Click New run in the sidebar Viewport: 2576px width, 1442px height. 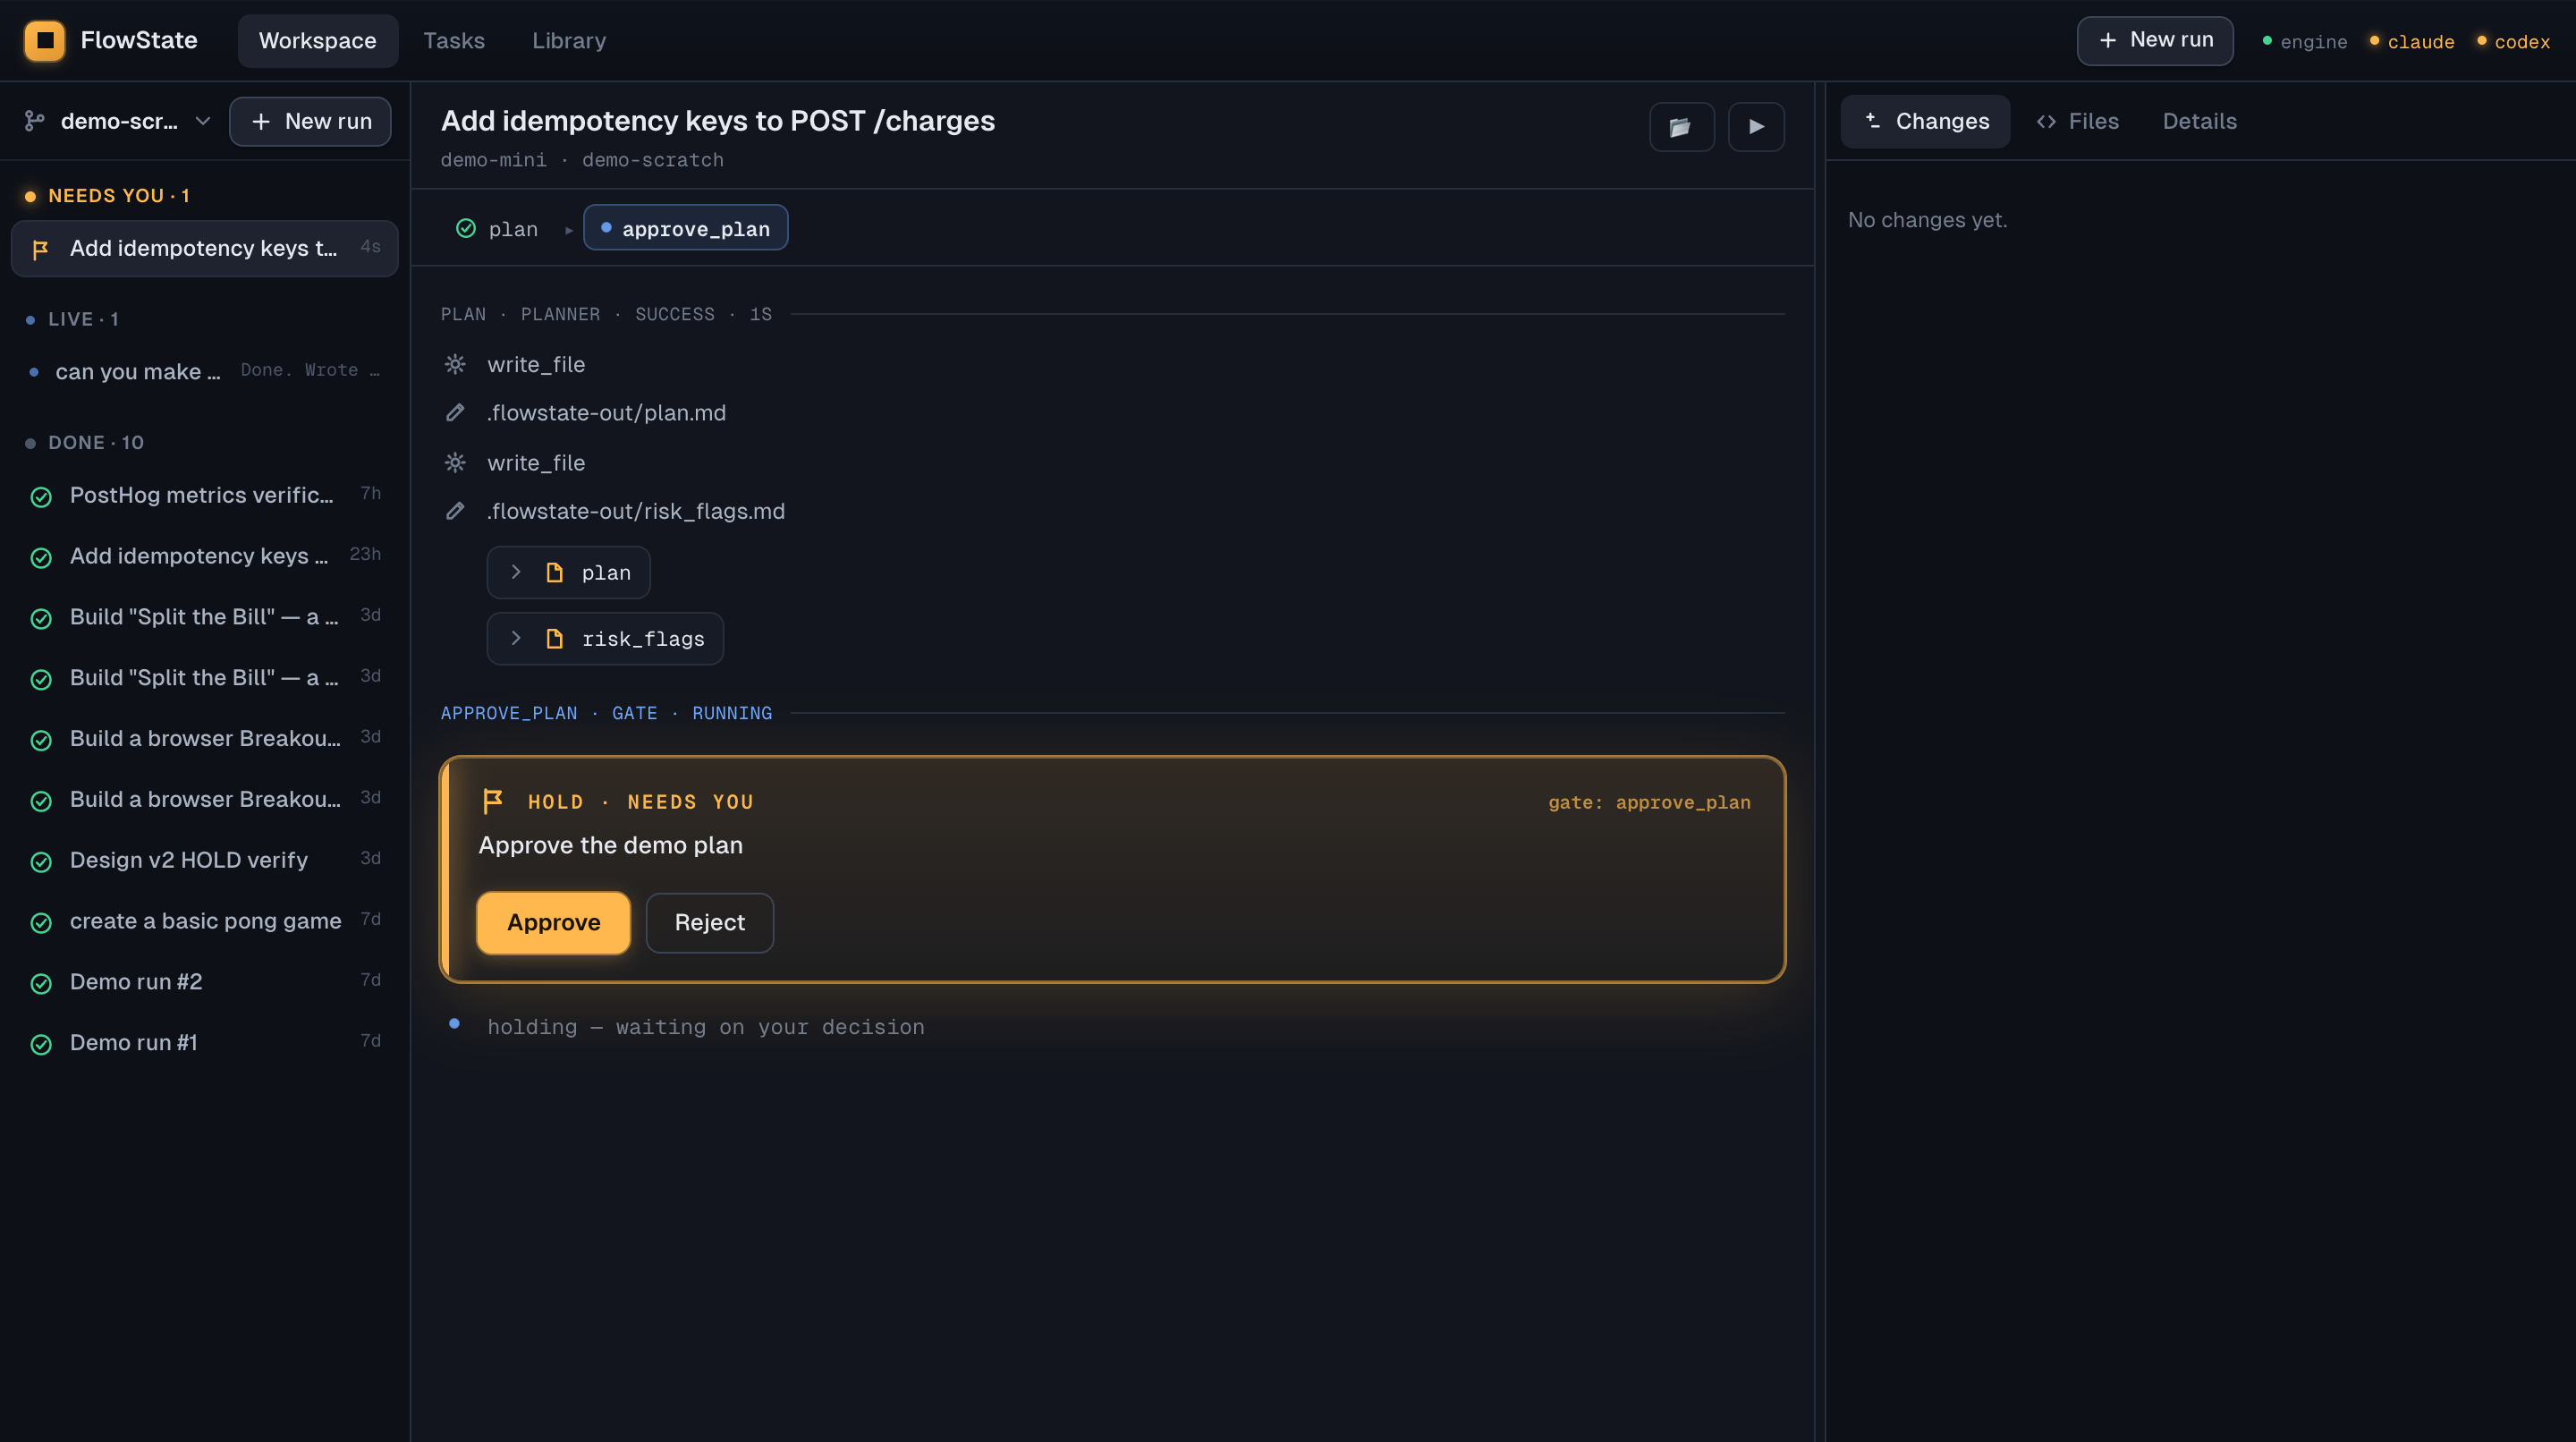click(x=310, y=121)
